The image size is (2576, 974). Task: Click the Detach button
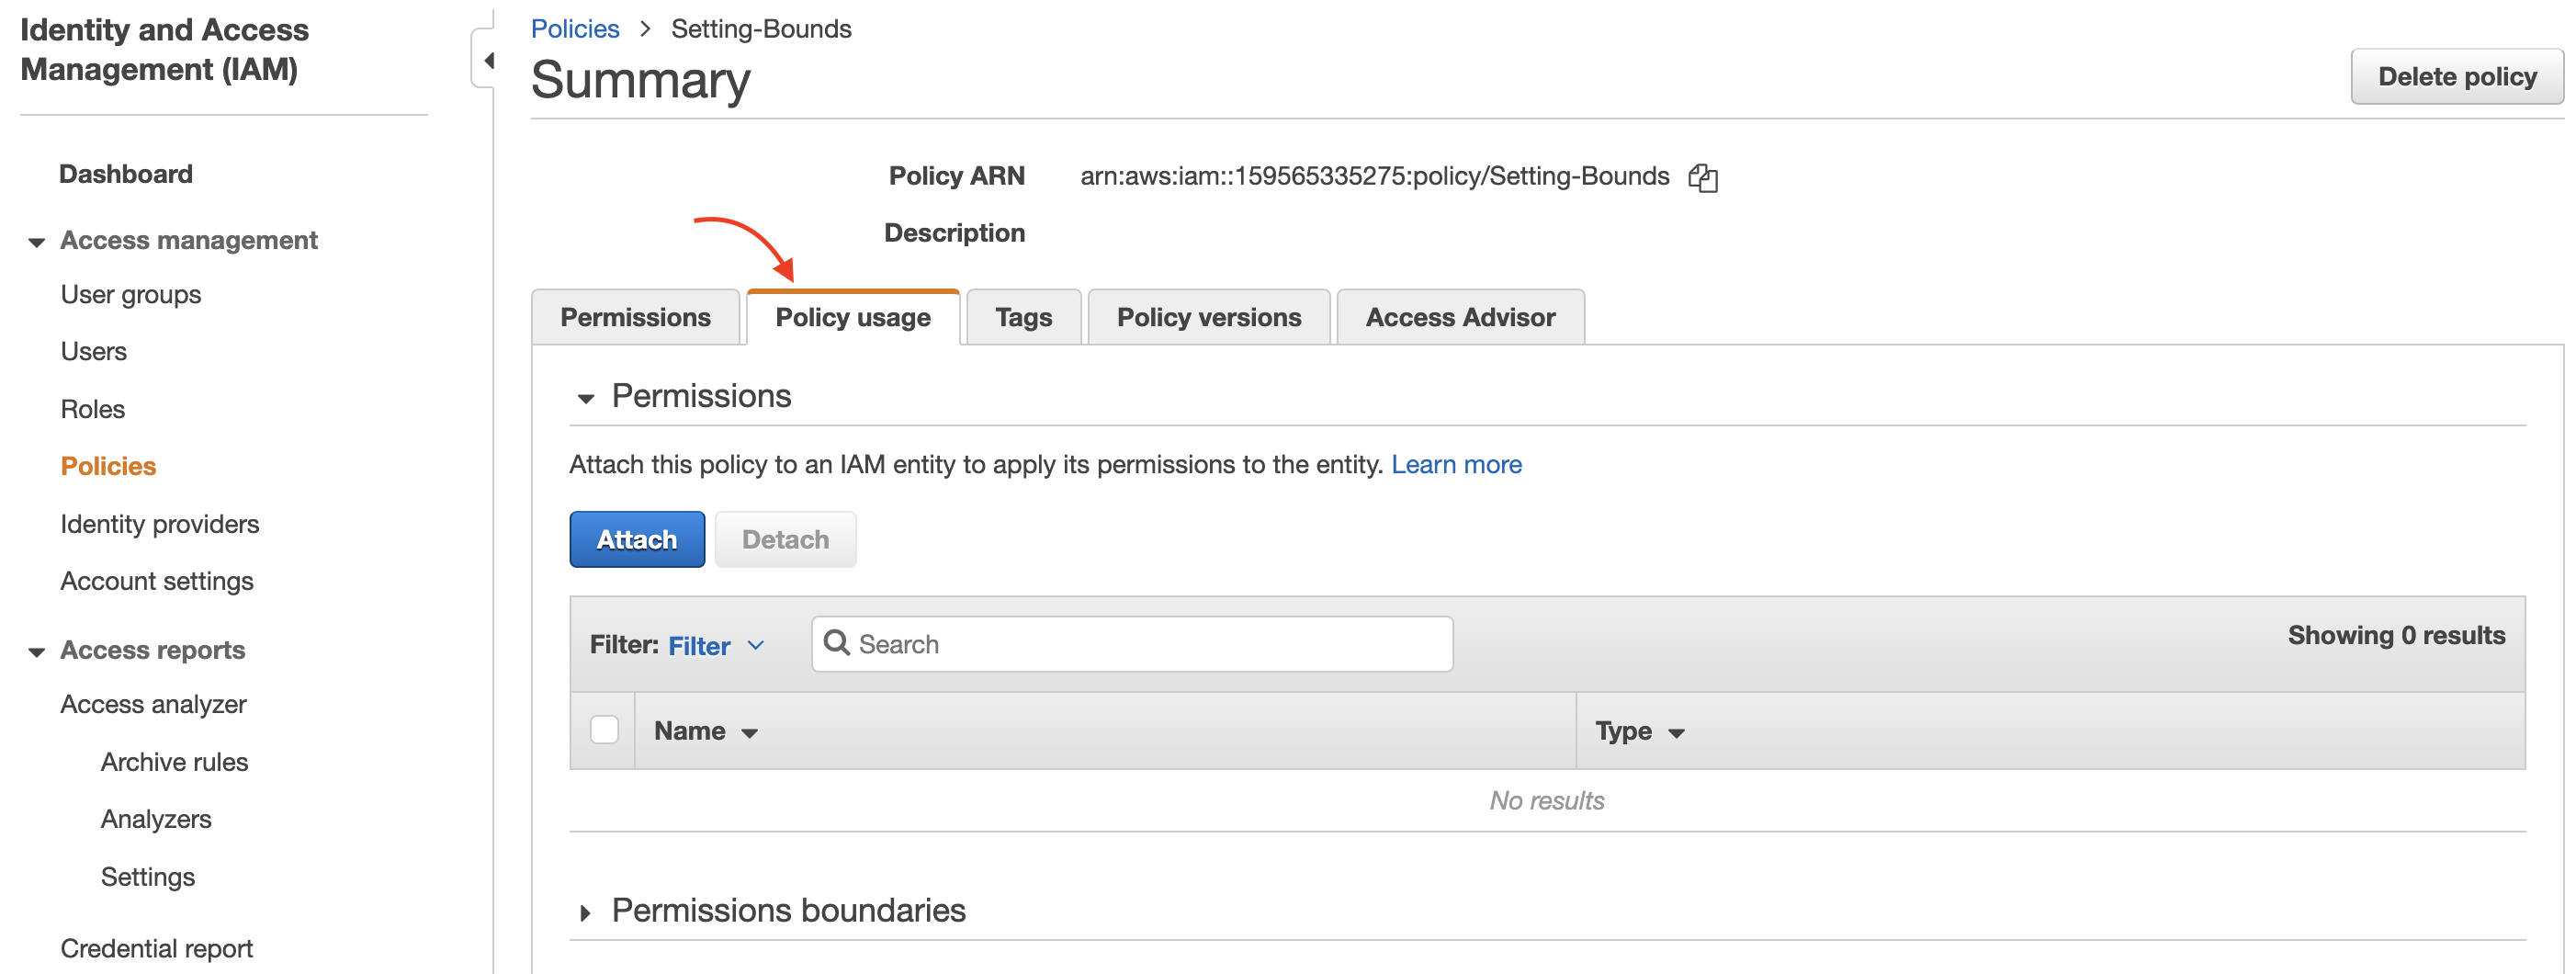(785, 539)
